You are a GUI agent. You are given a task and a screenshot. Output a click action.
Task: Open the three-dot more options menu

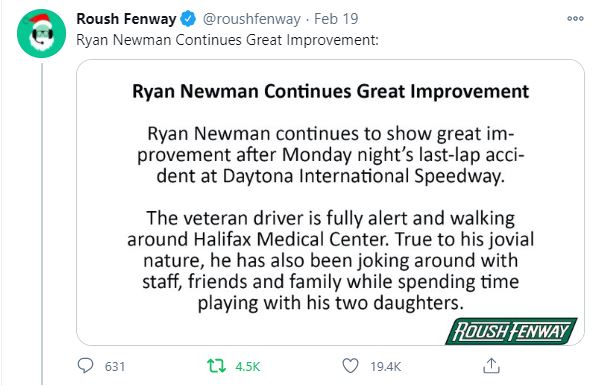click(x=575, y=18)
